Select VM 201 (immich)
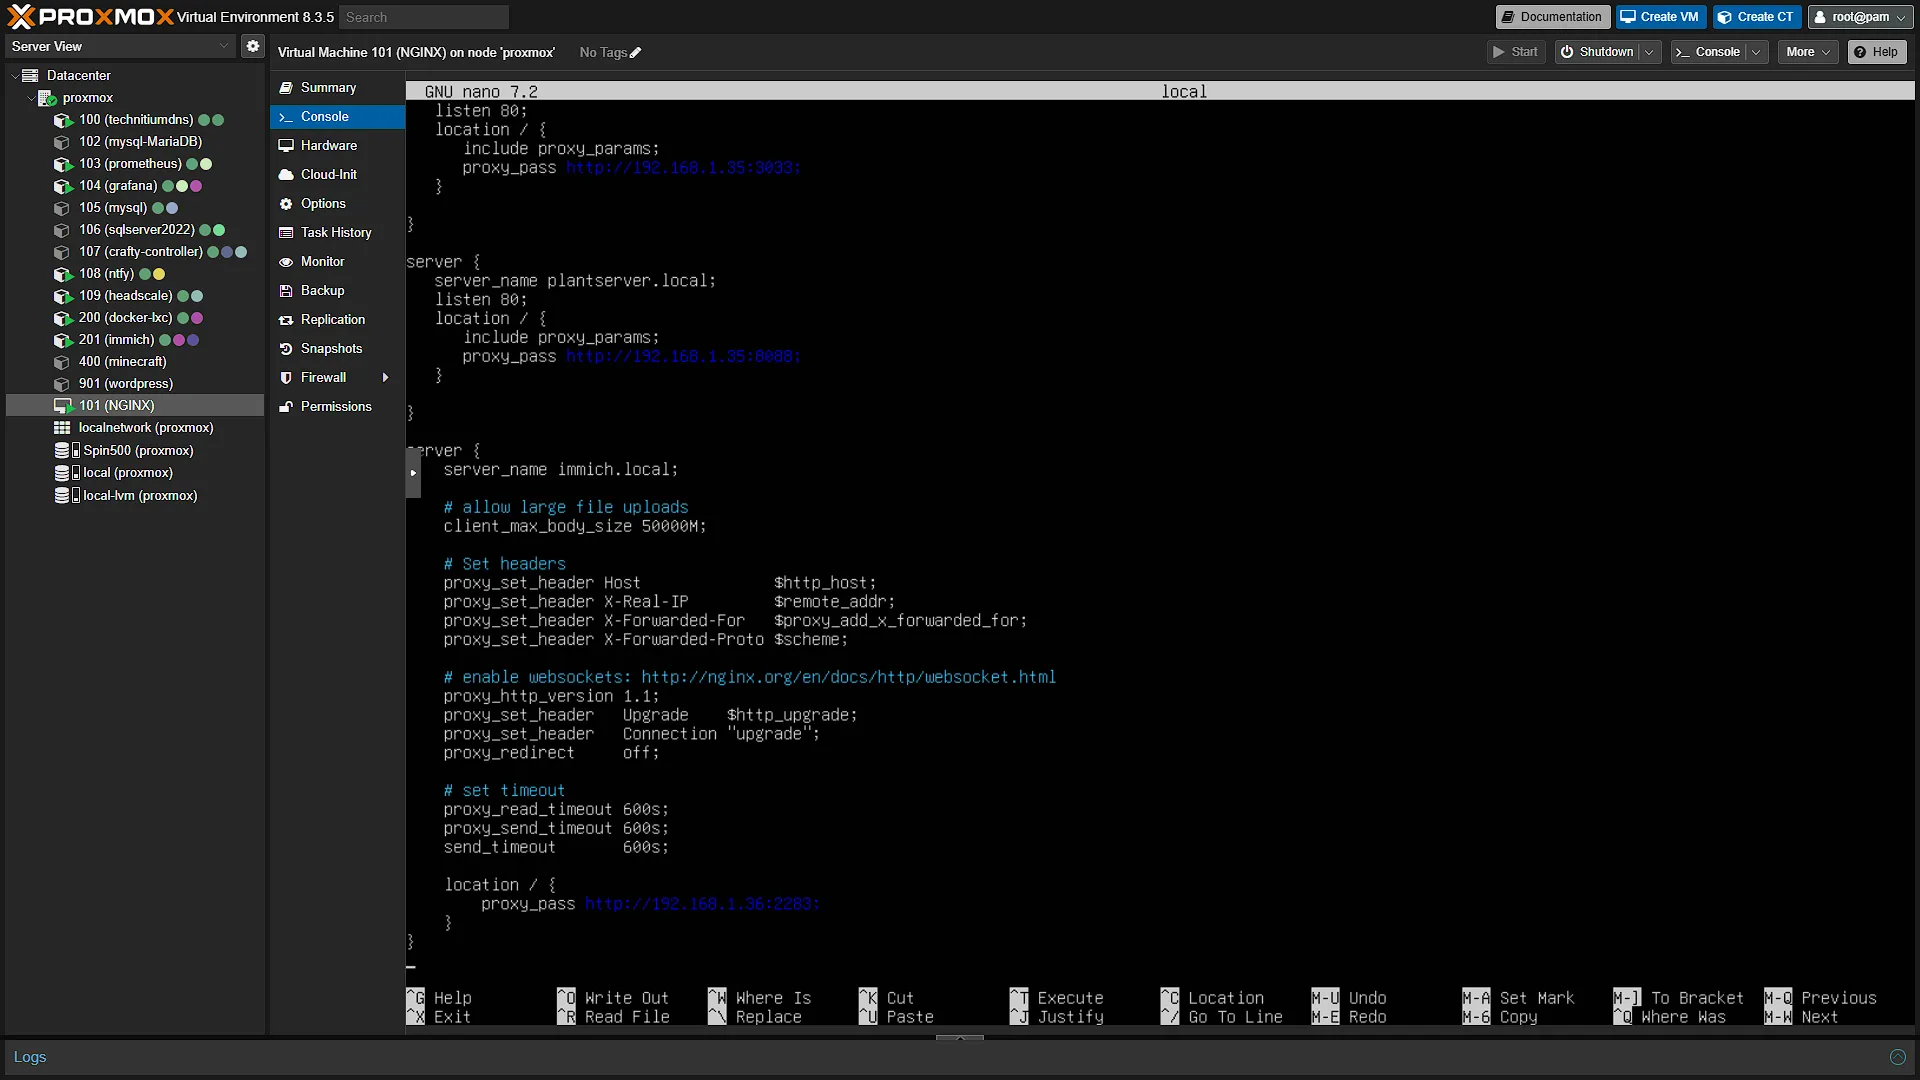Viewport: 1920px width, 1080px height. (116, 340)
